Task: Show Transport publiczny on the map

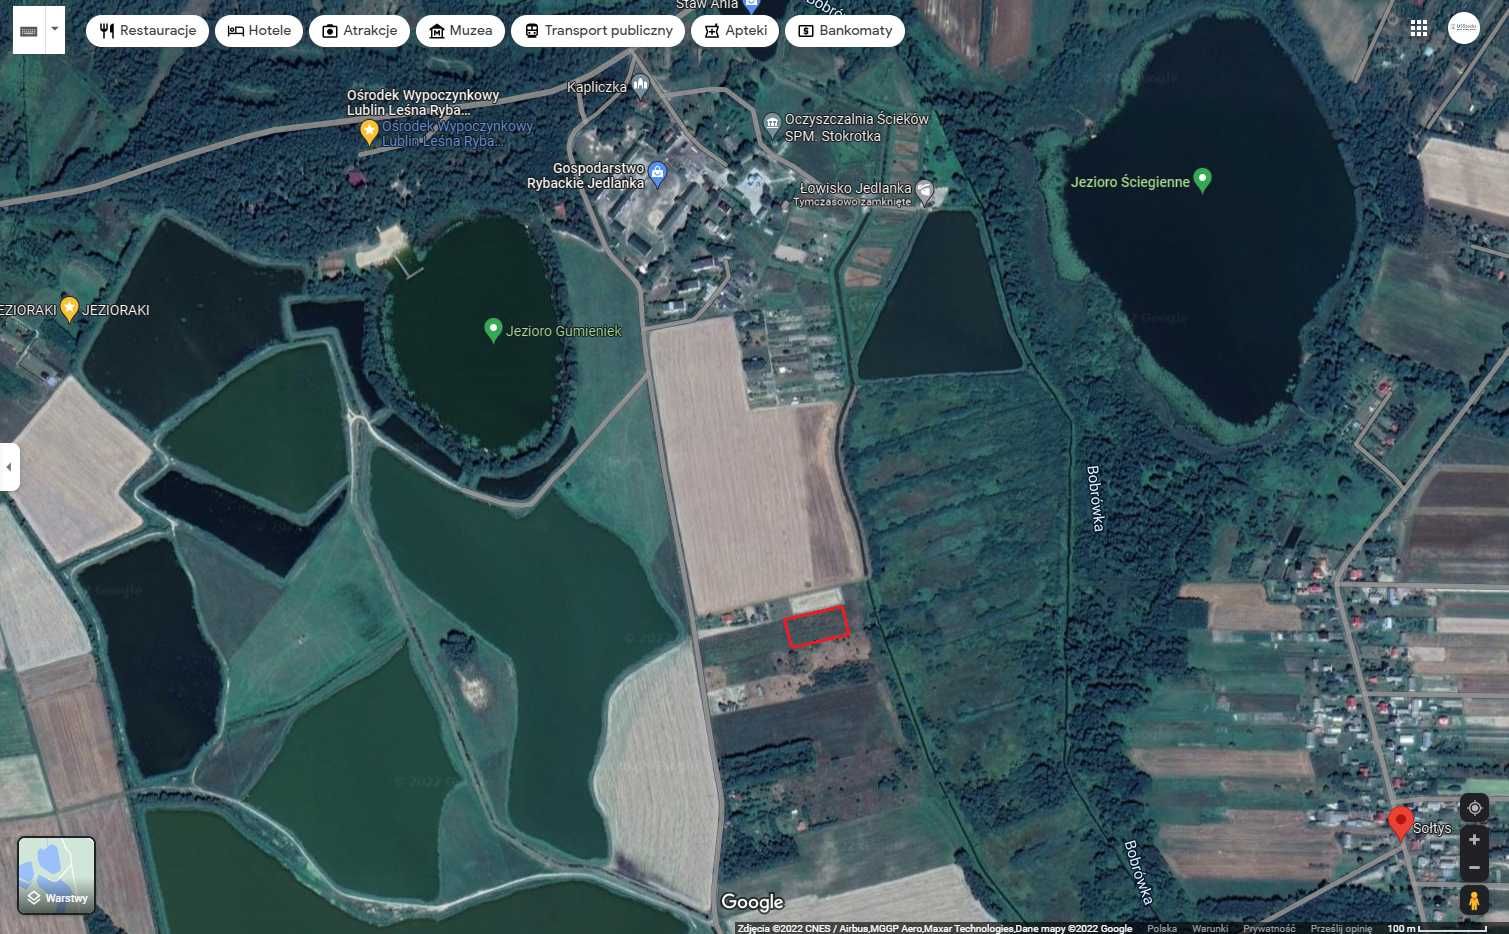Action: pos(598,31)
